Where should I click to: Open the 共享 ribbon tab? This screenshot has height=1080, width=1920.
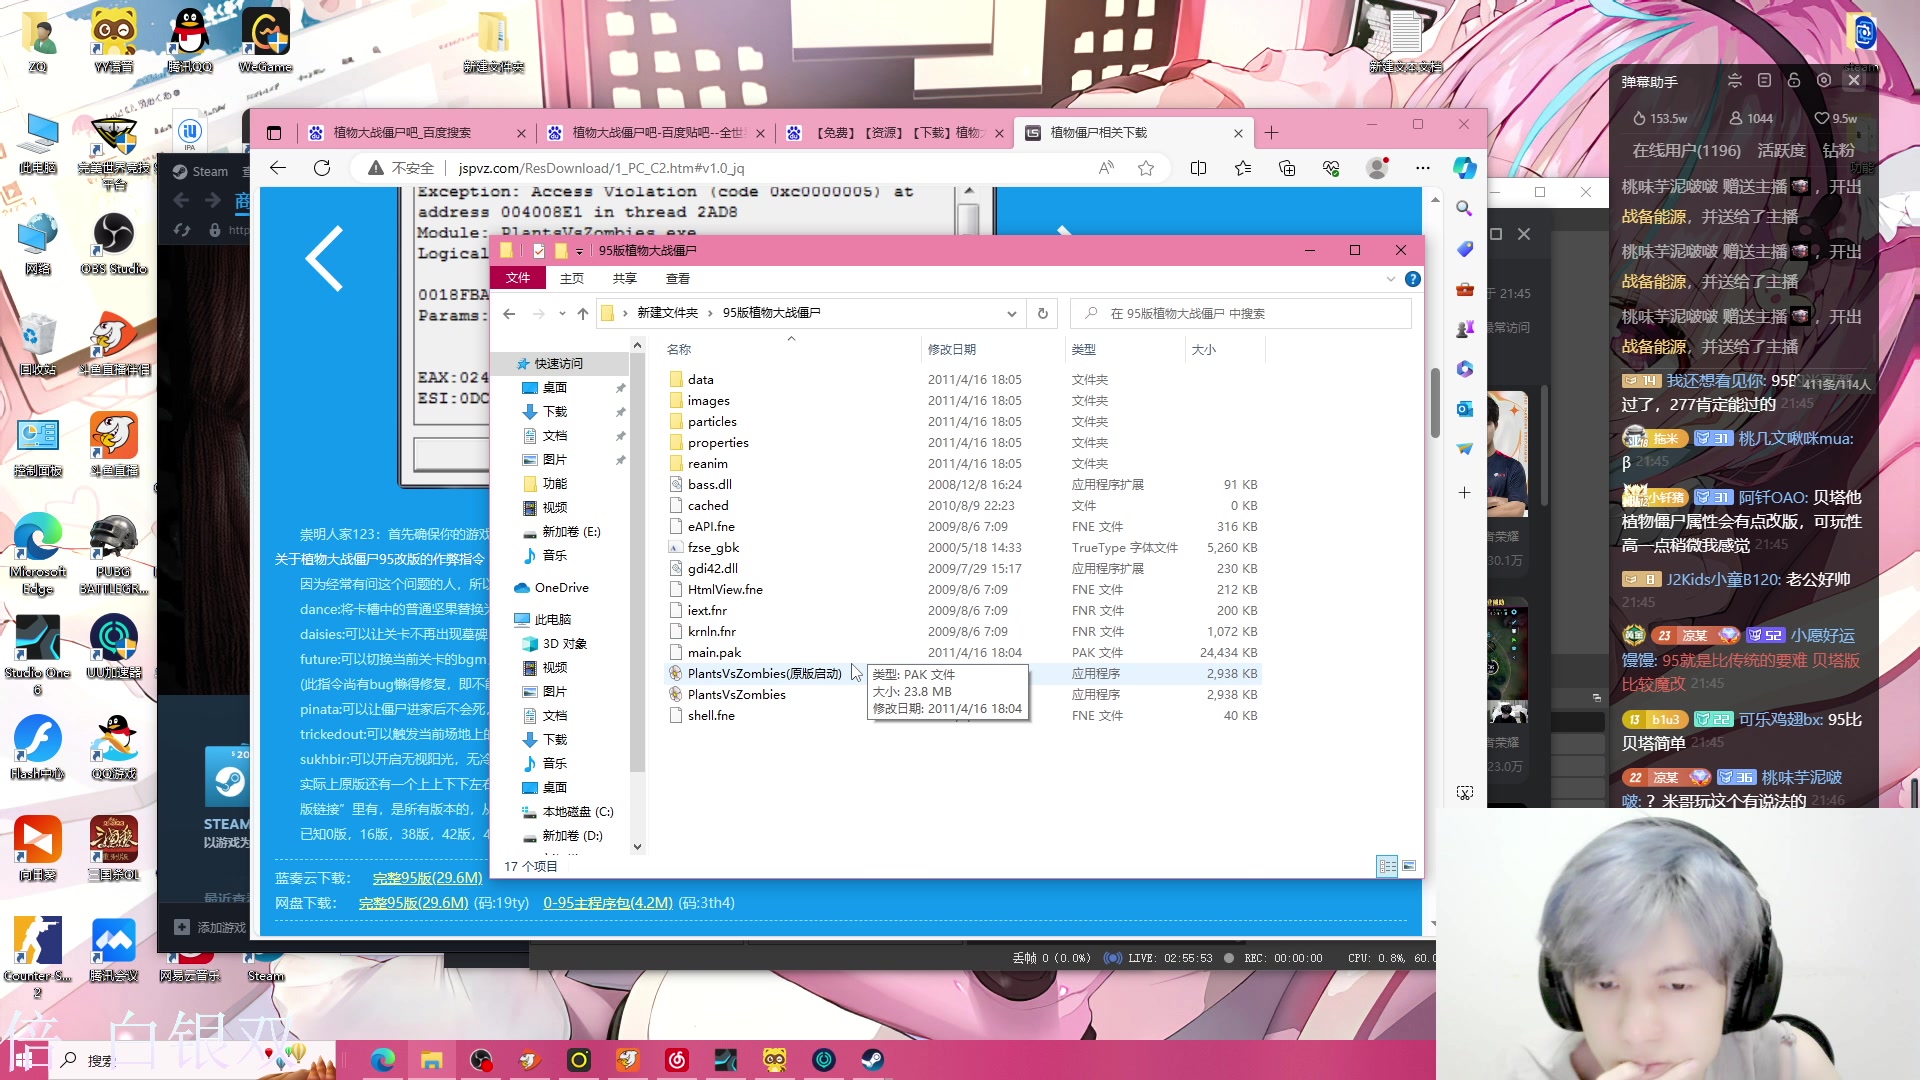[625, 279]
